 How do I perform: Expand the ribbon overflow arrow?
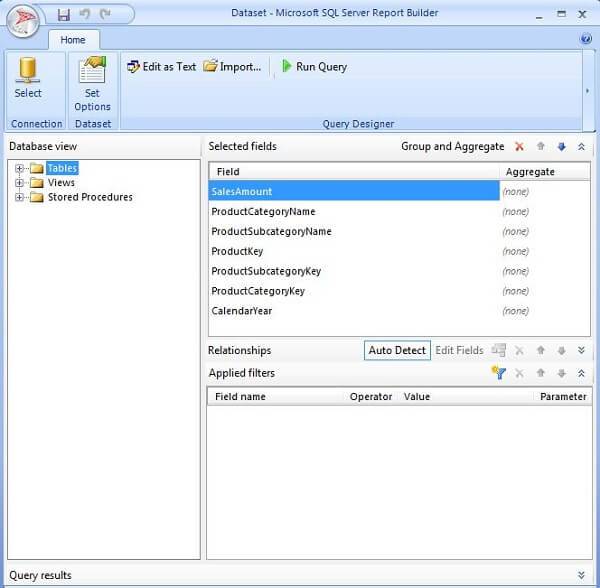tap(587, 91)
